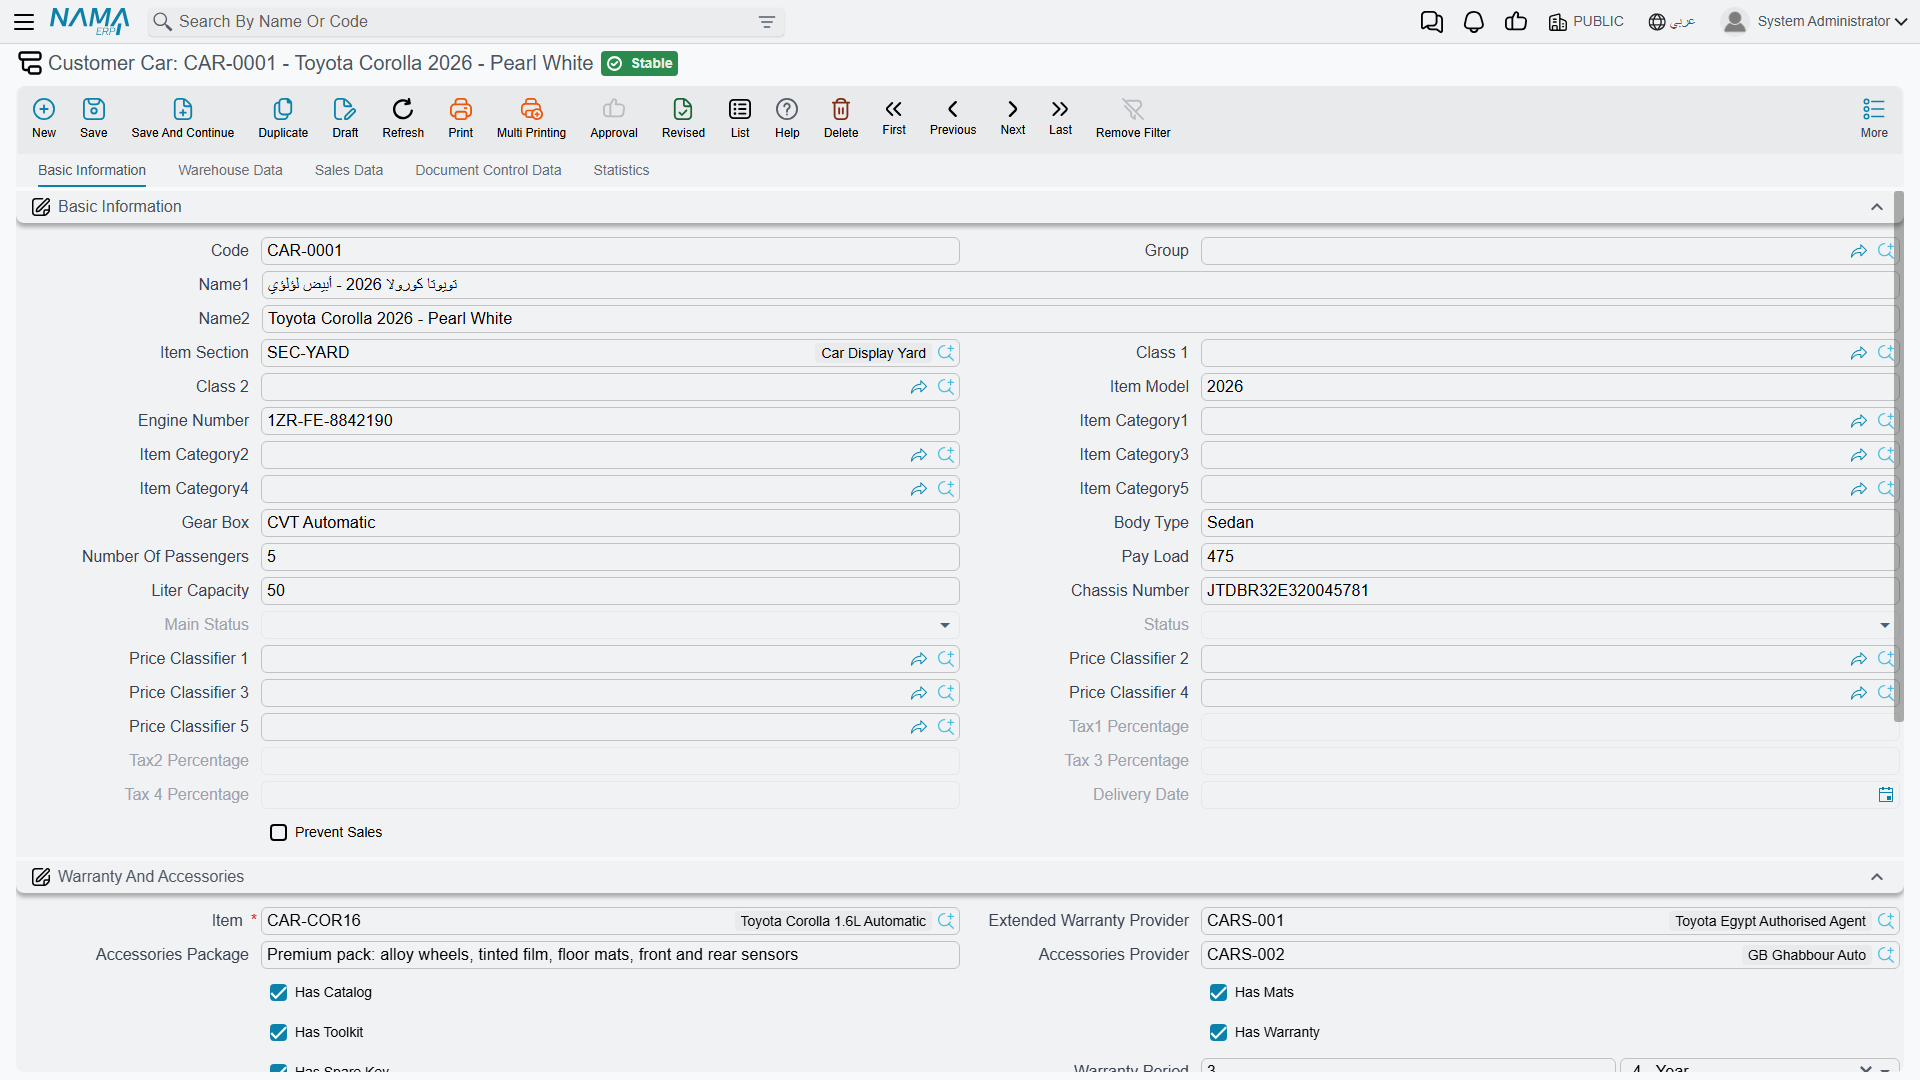Open the notifications bell

click(1474, 22)
